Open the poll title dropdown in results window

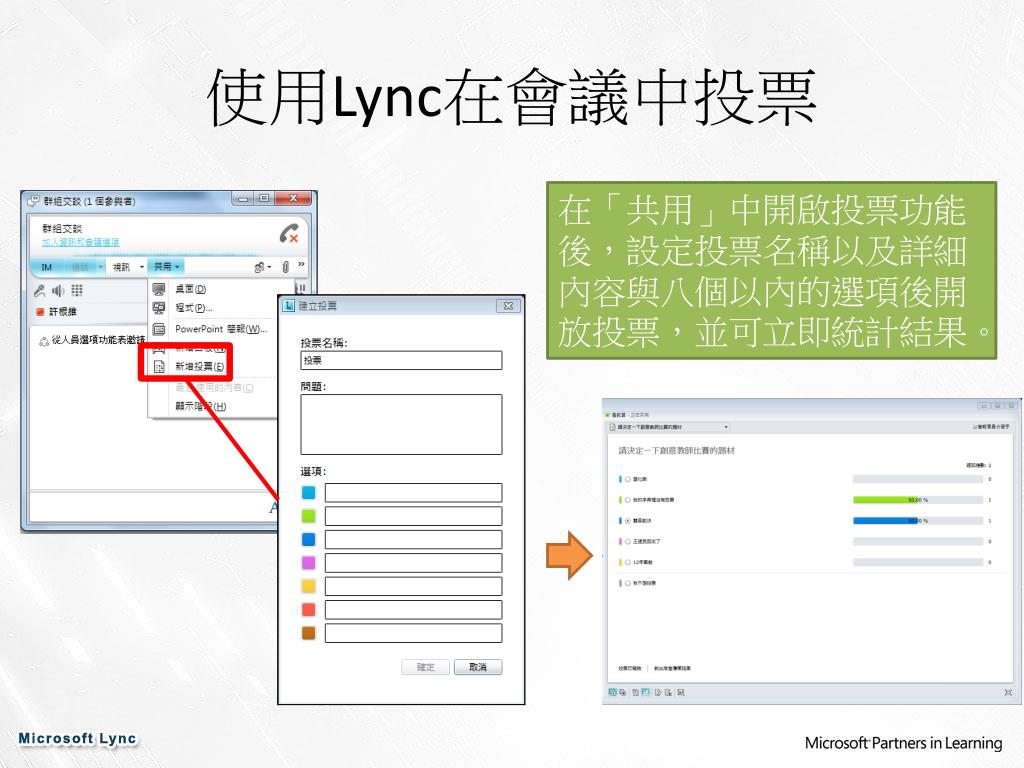pyautogui.click(x=726, y=427)
